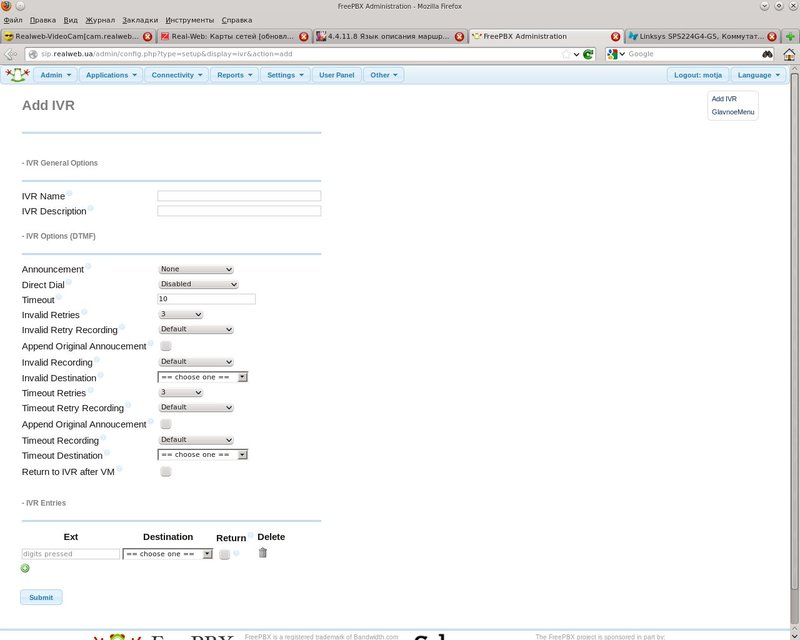Open Timeout Retry Recording dropdown
Image resolution: width=800 pixels, height=640 pixels.
click(196, 407)
